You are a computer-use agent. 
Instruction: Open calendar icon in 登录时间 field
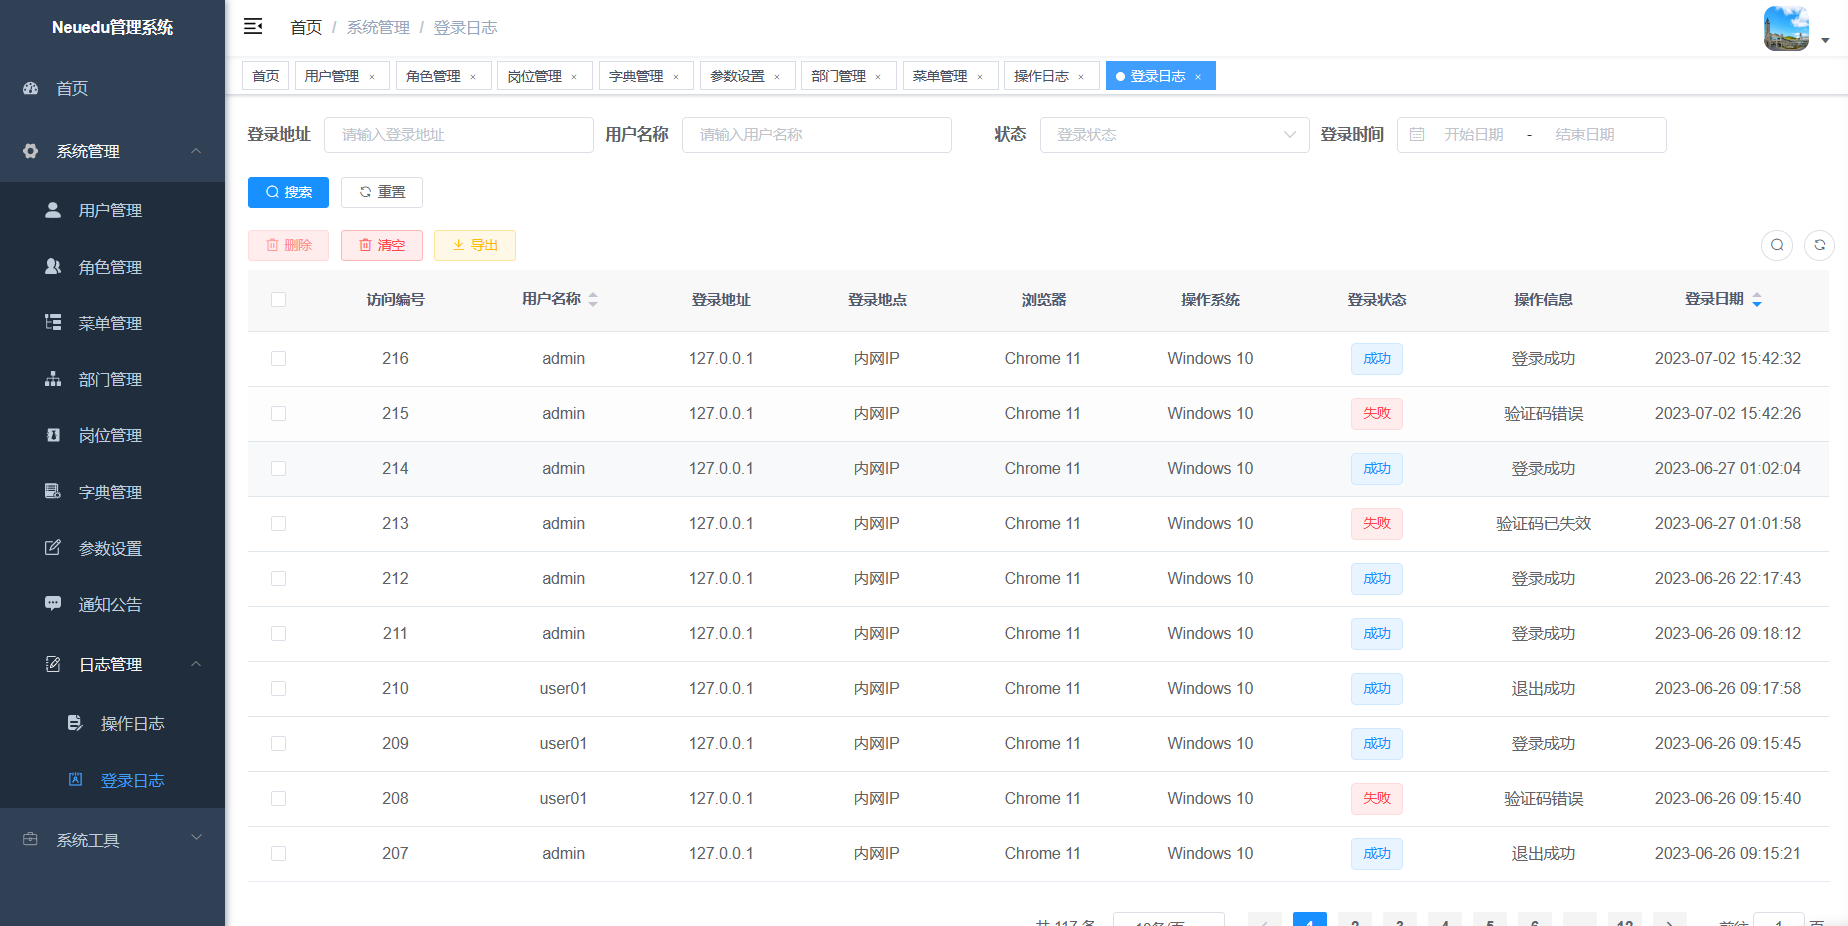[1417, 135]
